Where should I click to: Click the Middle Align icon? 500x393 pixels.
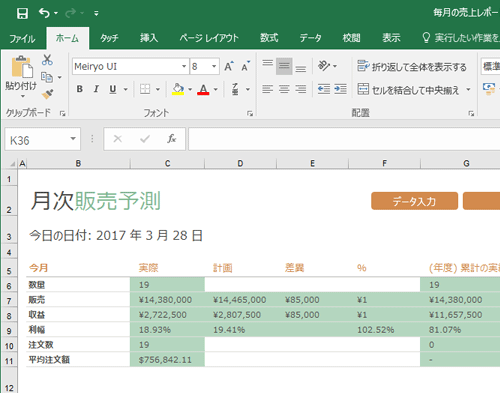click(x=284, y=66)
